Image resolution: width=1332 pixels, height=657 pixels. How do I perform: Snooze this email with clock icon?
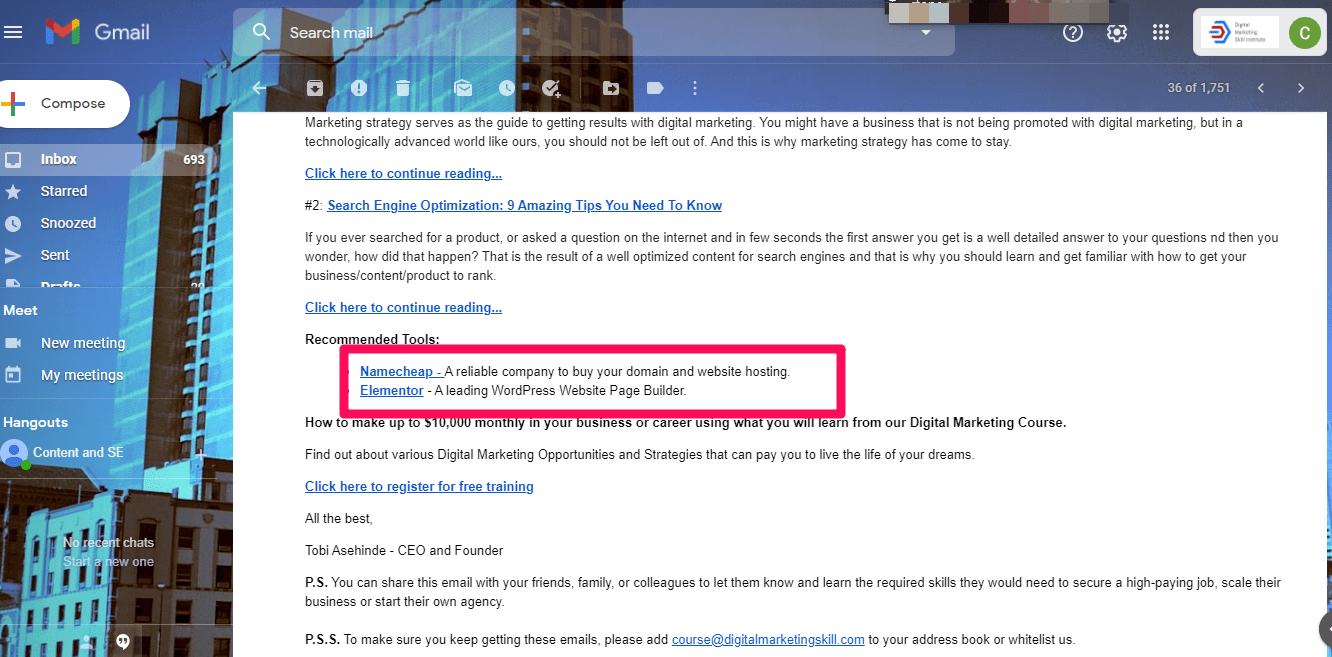coord(507,88)
